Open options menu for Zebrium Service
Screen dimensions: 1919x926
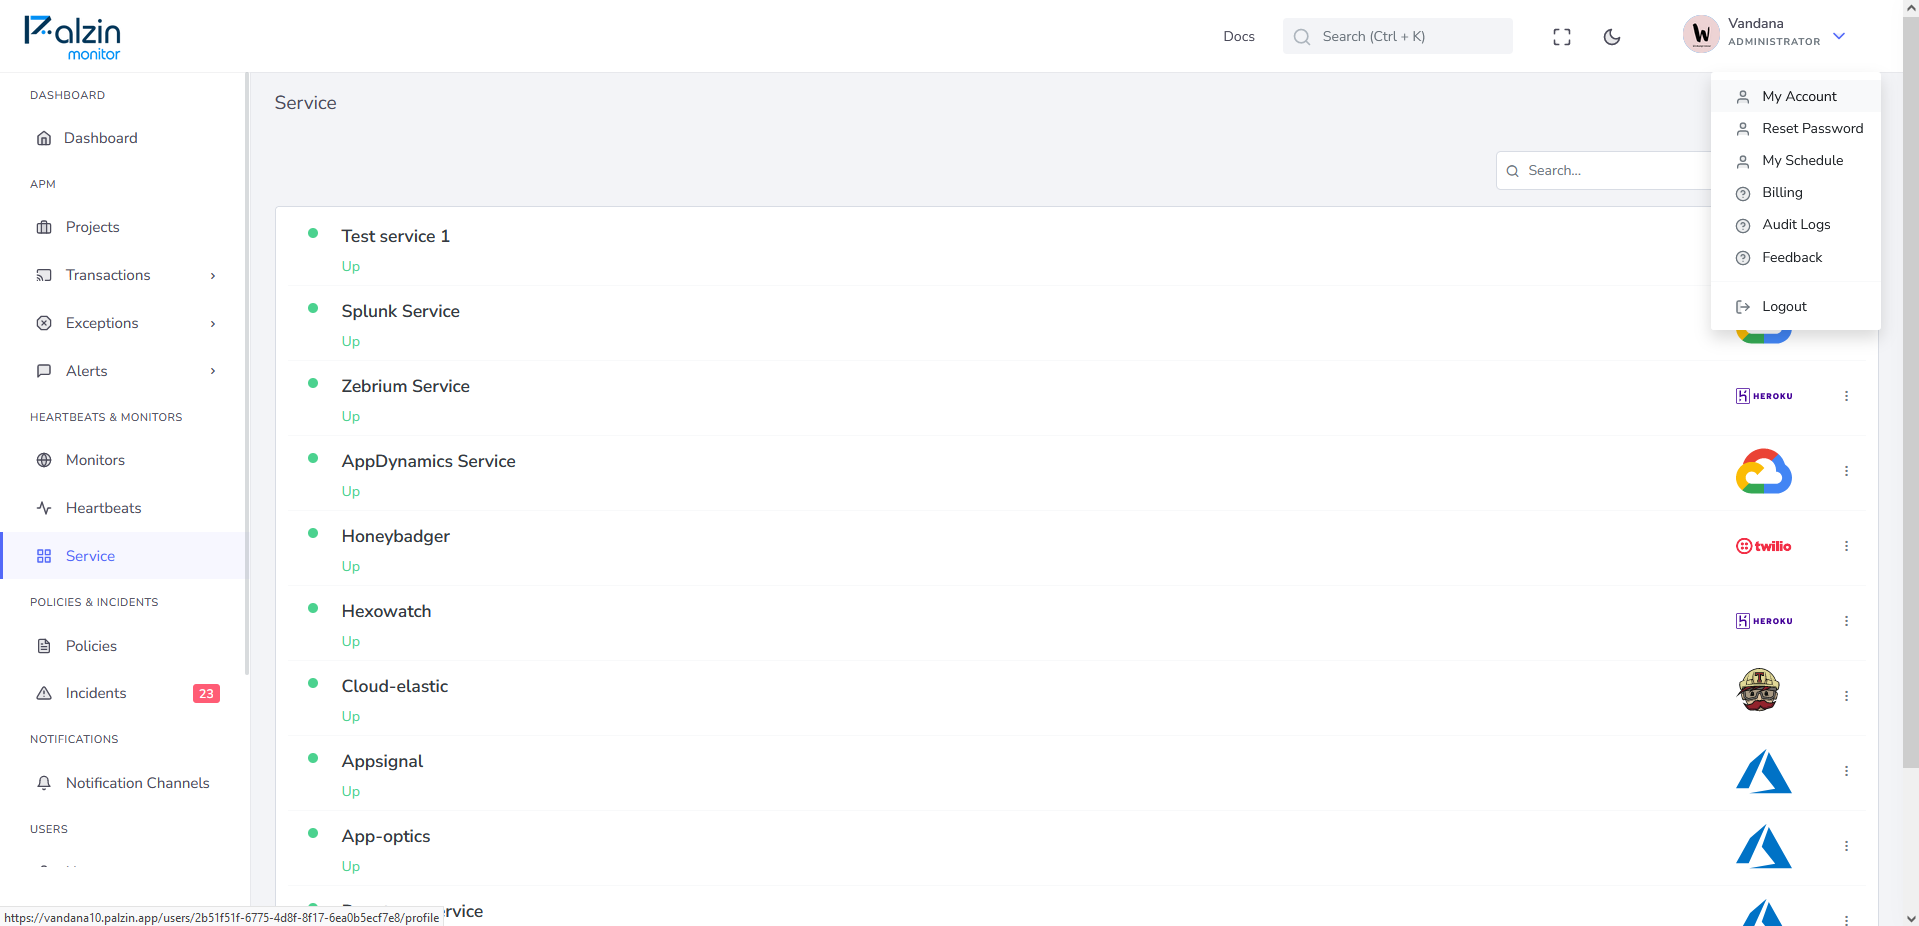pos(1846,396)
